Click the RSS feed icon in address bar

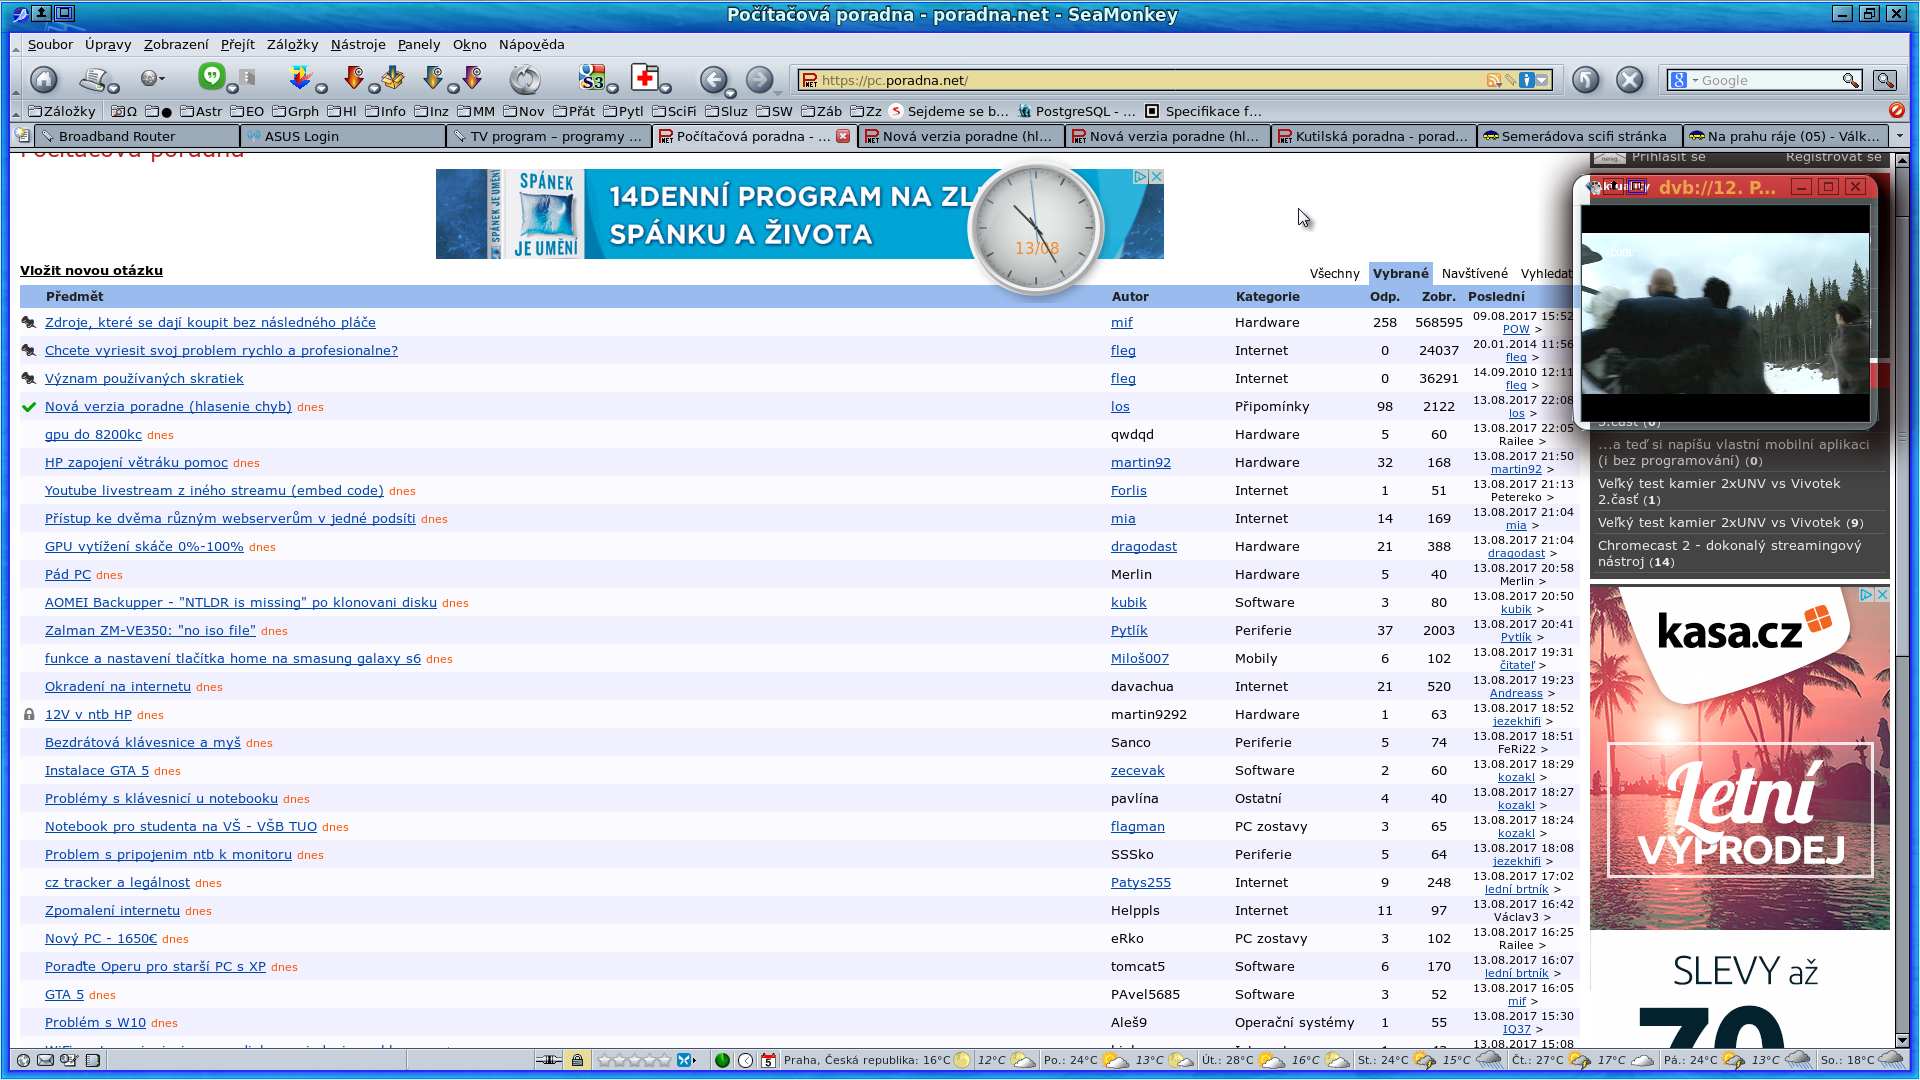click(x=1494, y=80)
